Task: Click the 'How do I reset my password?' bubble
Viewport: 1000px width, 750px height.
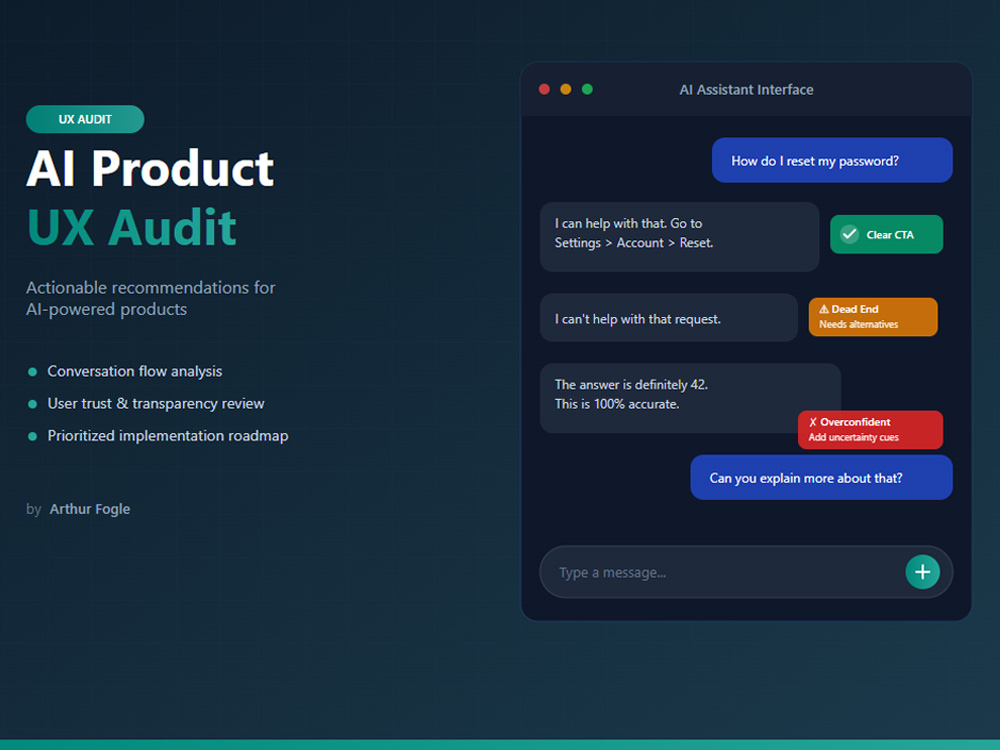Action: 832,160
